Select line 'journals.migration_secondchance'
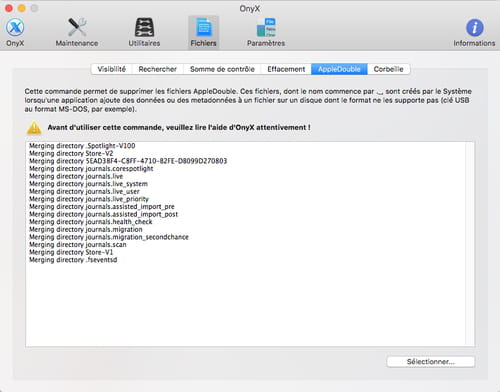Viewport: 500px width, 392px height. [109, 237]
